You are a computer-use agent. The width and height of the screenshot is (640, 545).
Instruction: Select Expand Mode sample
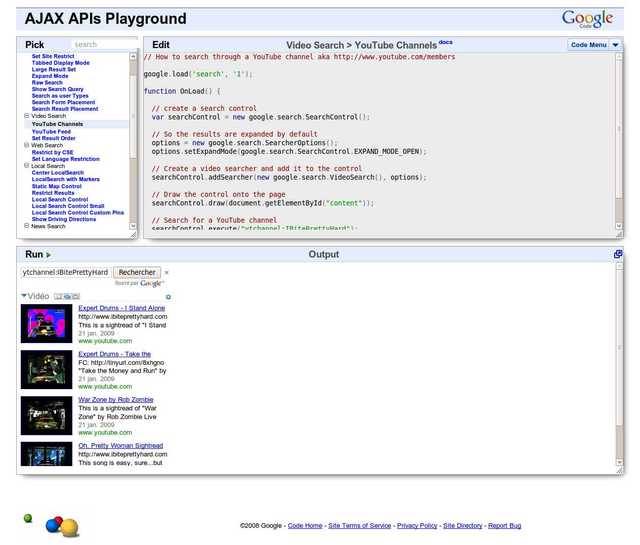point(50,76)
